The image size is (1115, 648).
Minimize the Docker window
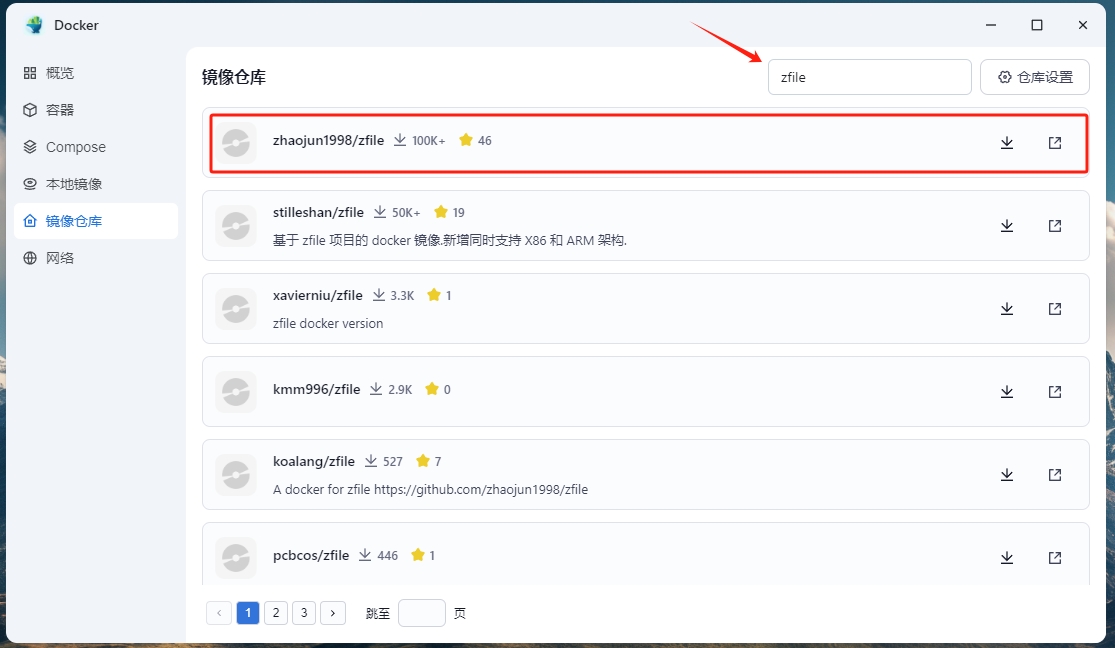[x=991, y=25]
